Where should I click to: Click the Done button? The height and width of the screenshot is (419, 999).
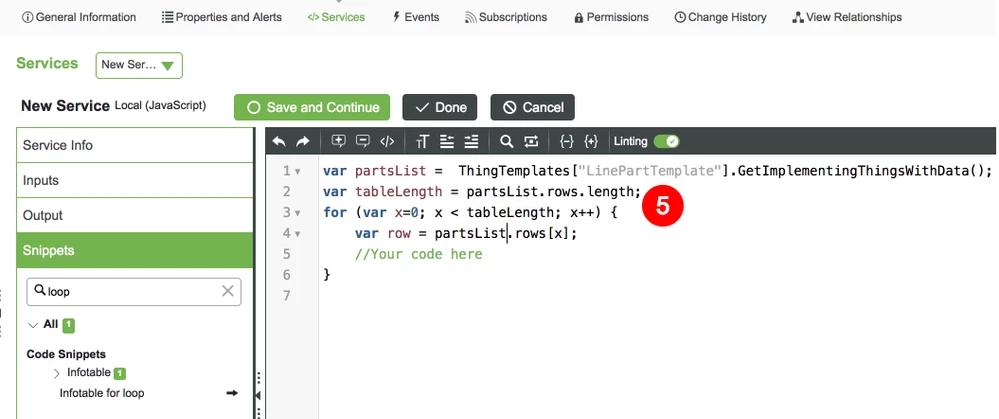(x=440, y=108)
